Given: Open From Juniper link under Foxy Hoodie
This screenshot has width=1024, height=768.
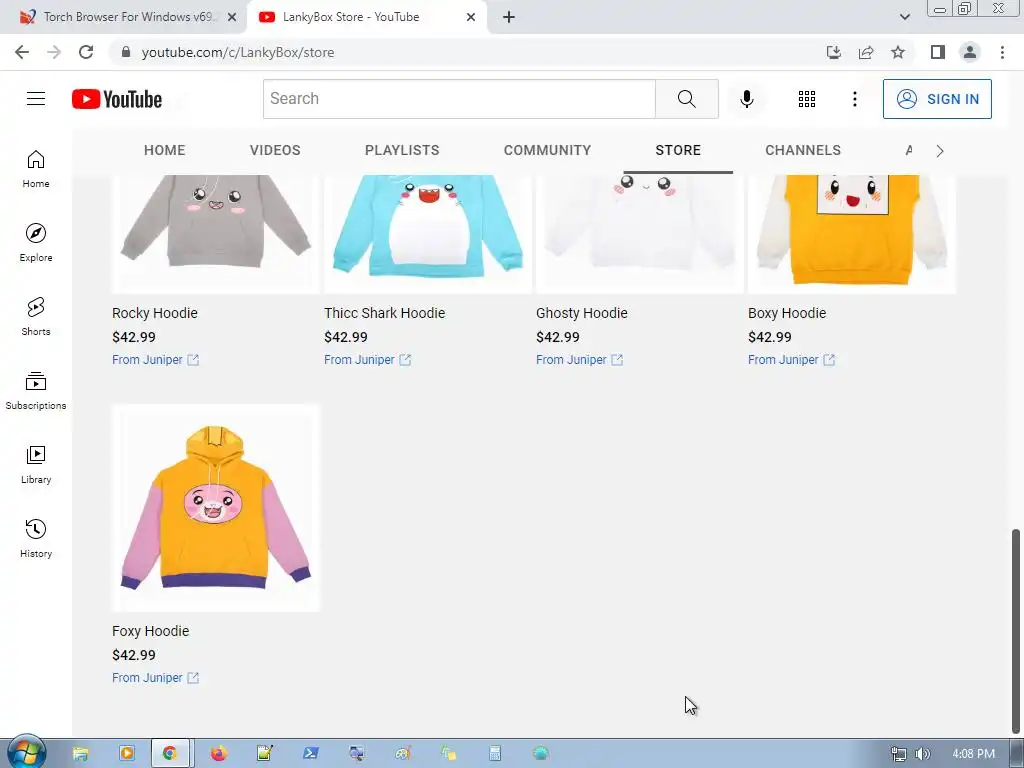Looking at the screenshot, I should (x=147, y=678).
